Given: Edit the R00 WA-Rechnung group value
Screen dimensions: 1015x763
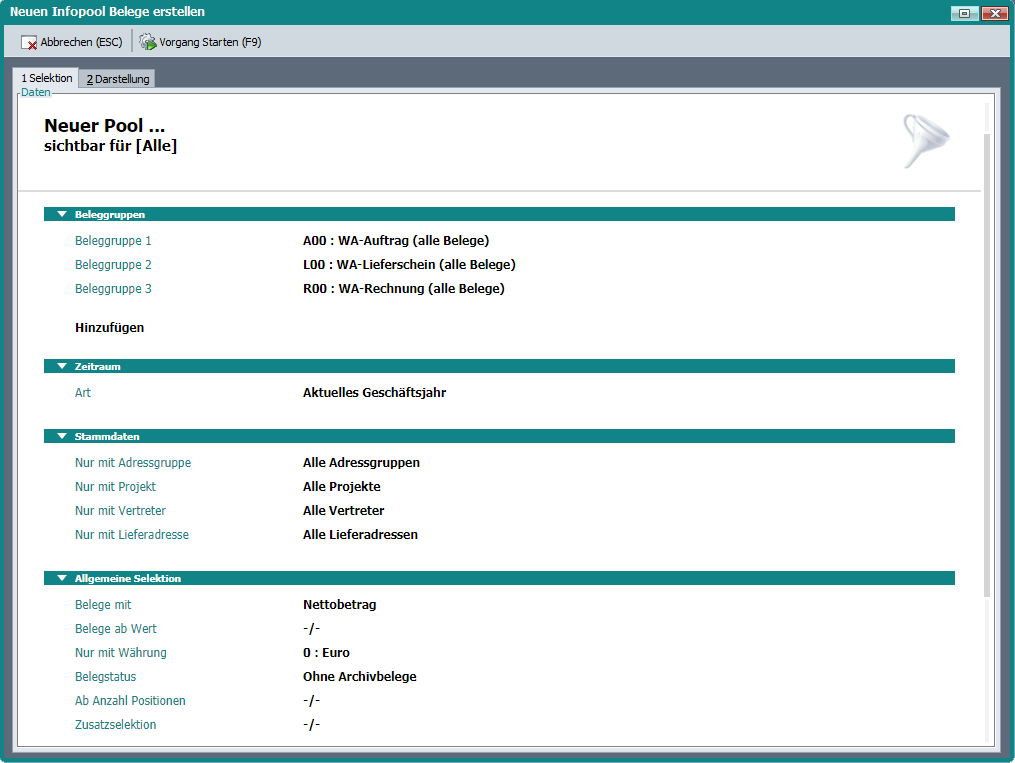Looking at the screenshot, I should click(x=403, y=289).
